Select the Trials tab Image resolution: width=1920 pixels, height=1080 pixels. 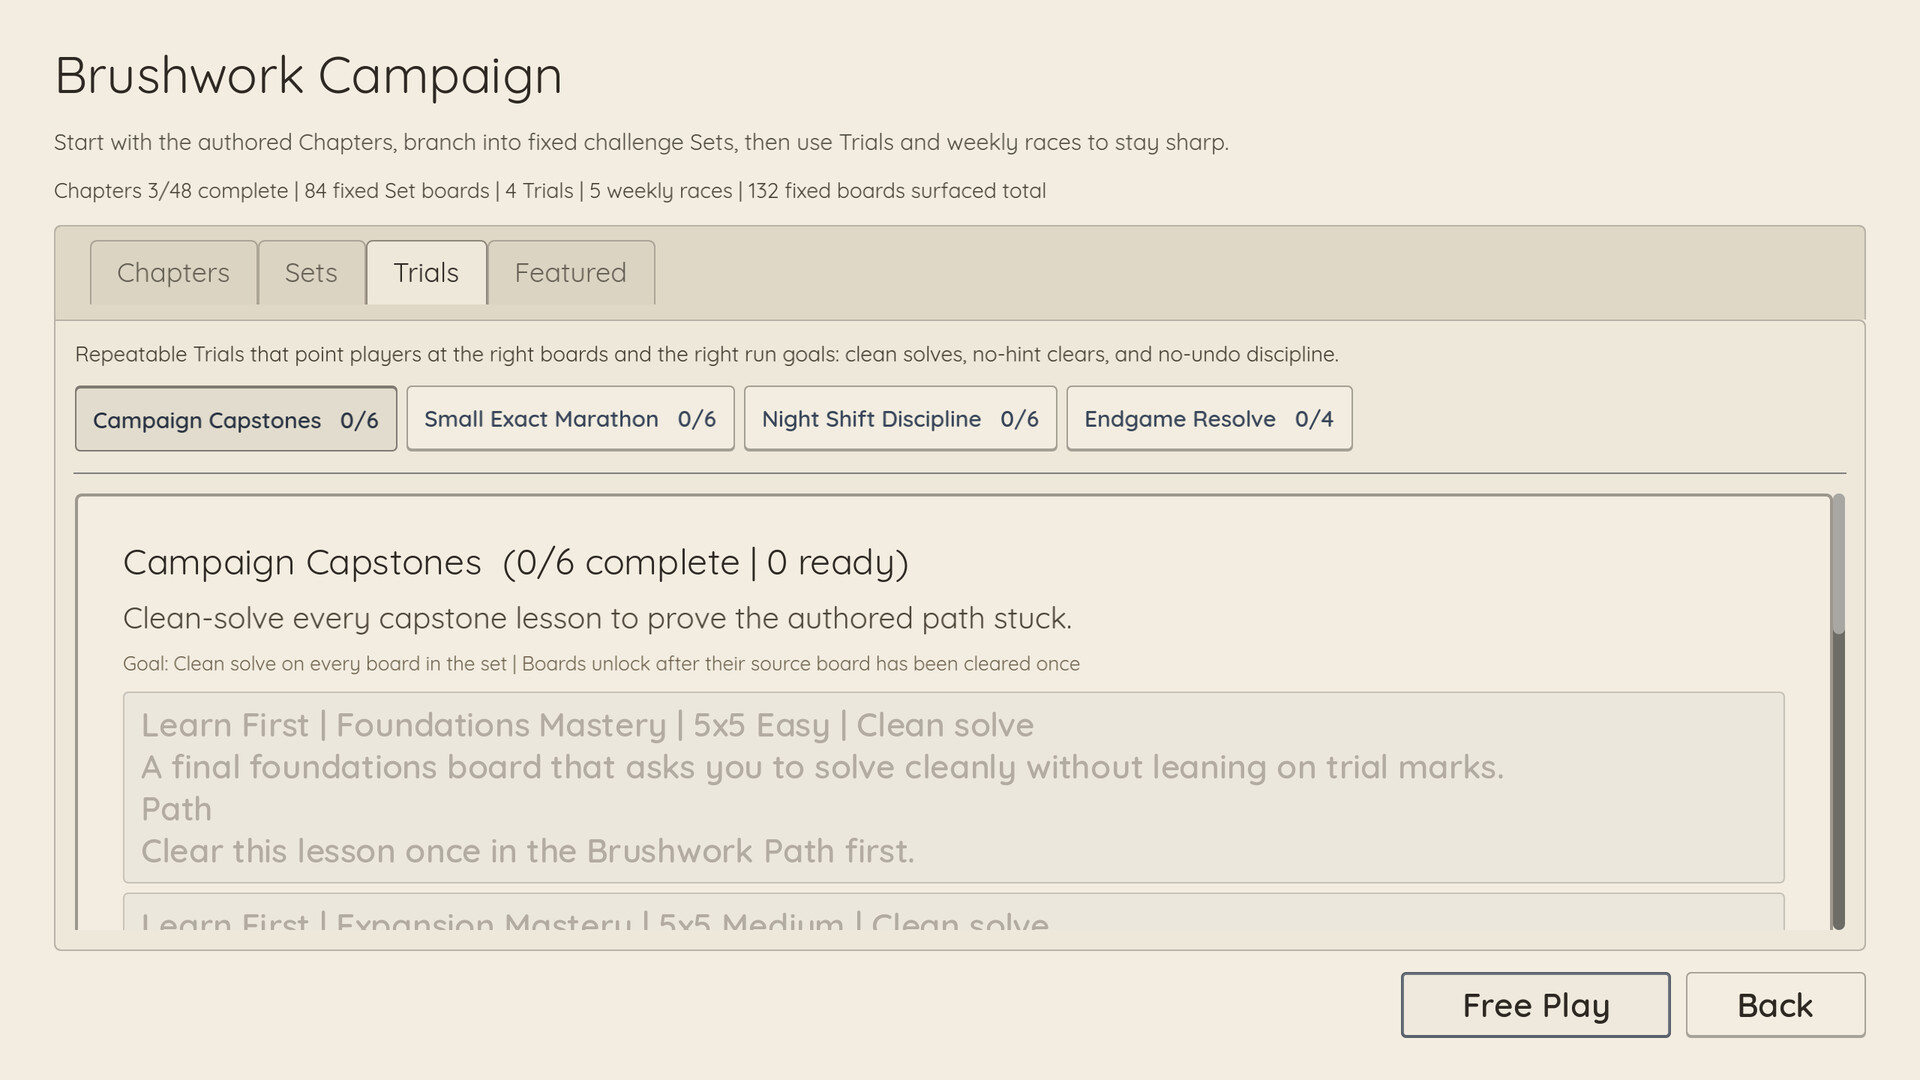point(426,273)
